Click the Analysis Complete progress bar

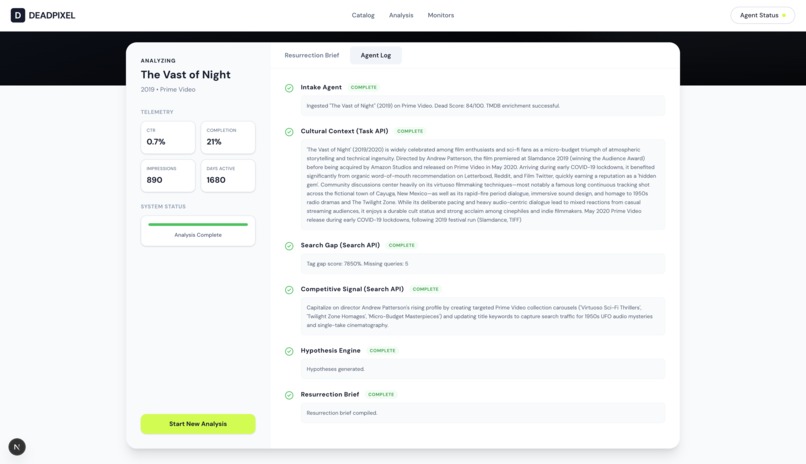(198, 225)
